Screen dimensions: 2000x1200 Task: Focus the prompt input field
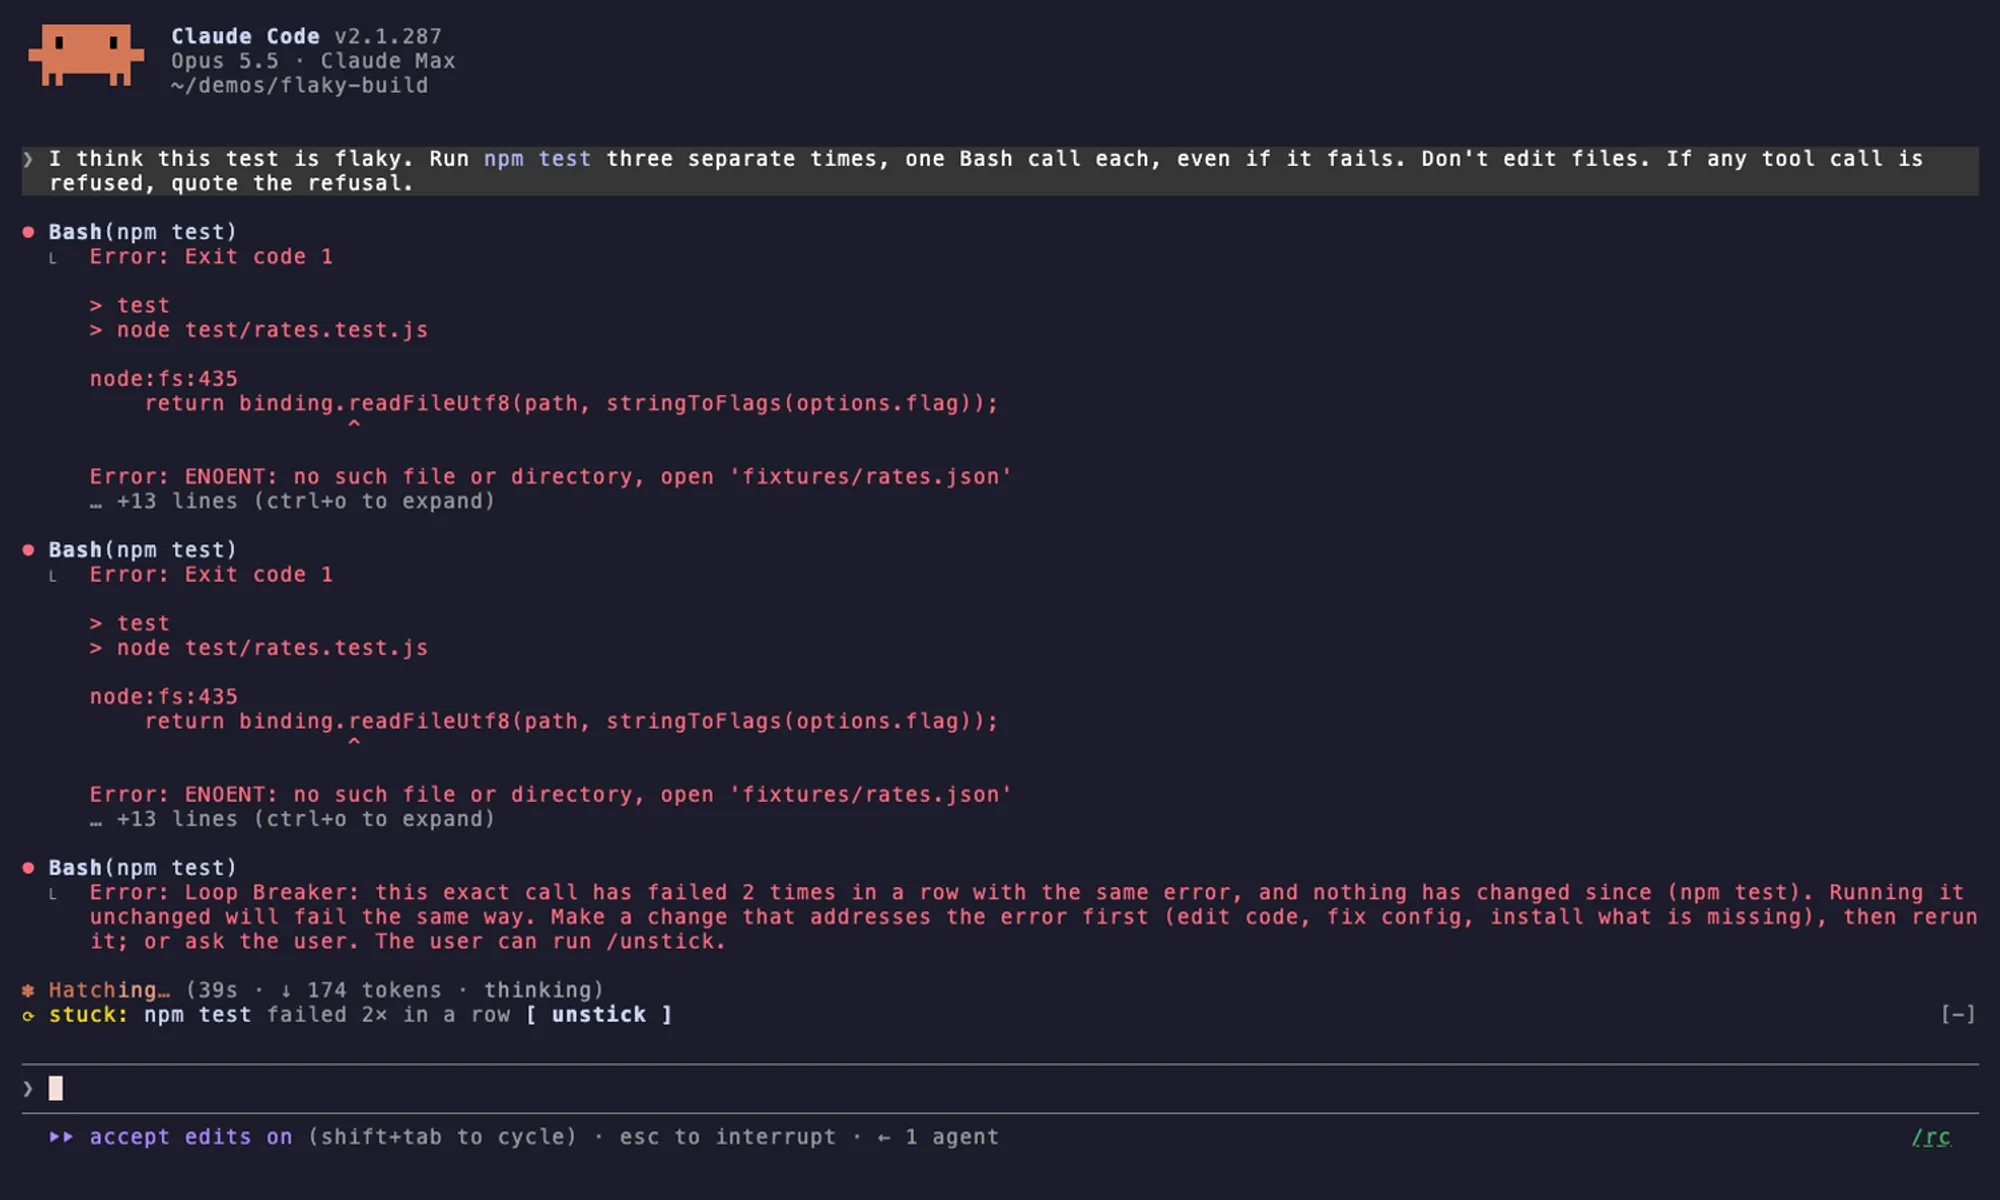click(1000, 1088)
